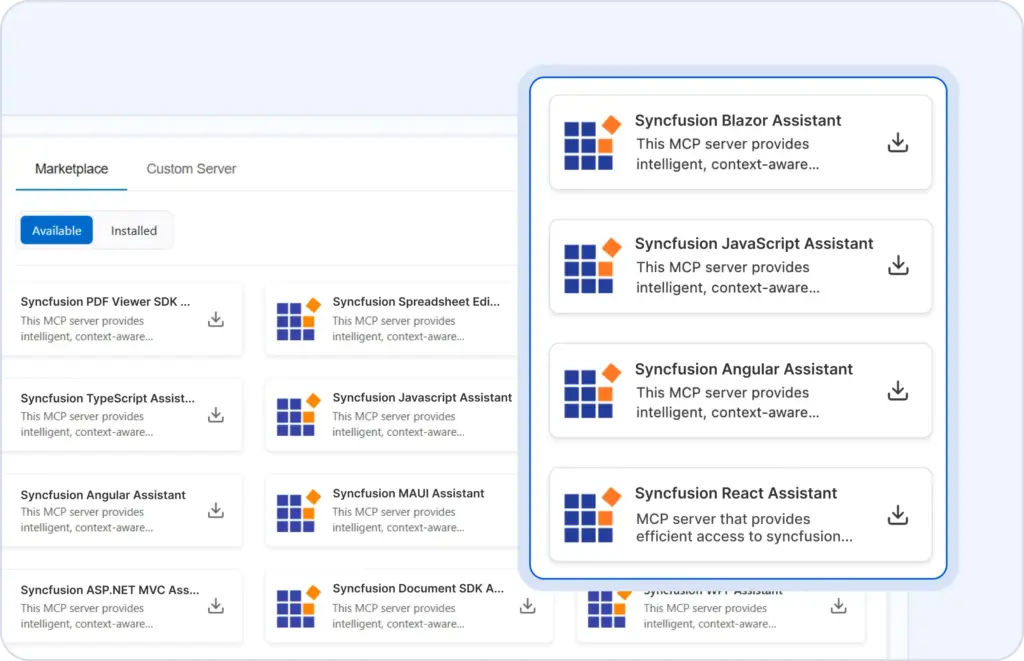Open Syncfusion JavaScript Assistant title in highlighted panel

754,244
